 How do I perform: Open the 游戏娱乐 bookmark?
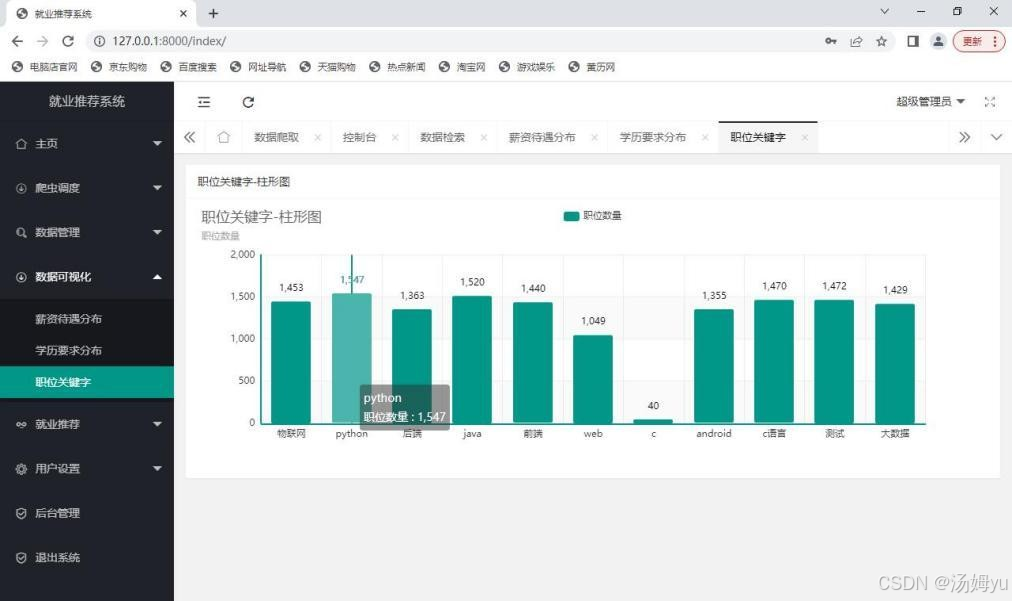pos(527,66)
